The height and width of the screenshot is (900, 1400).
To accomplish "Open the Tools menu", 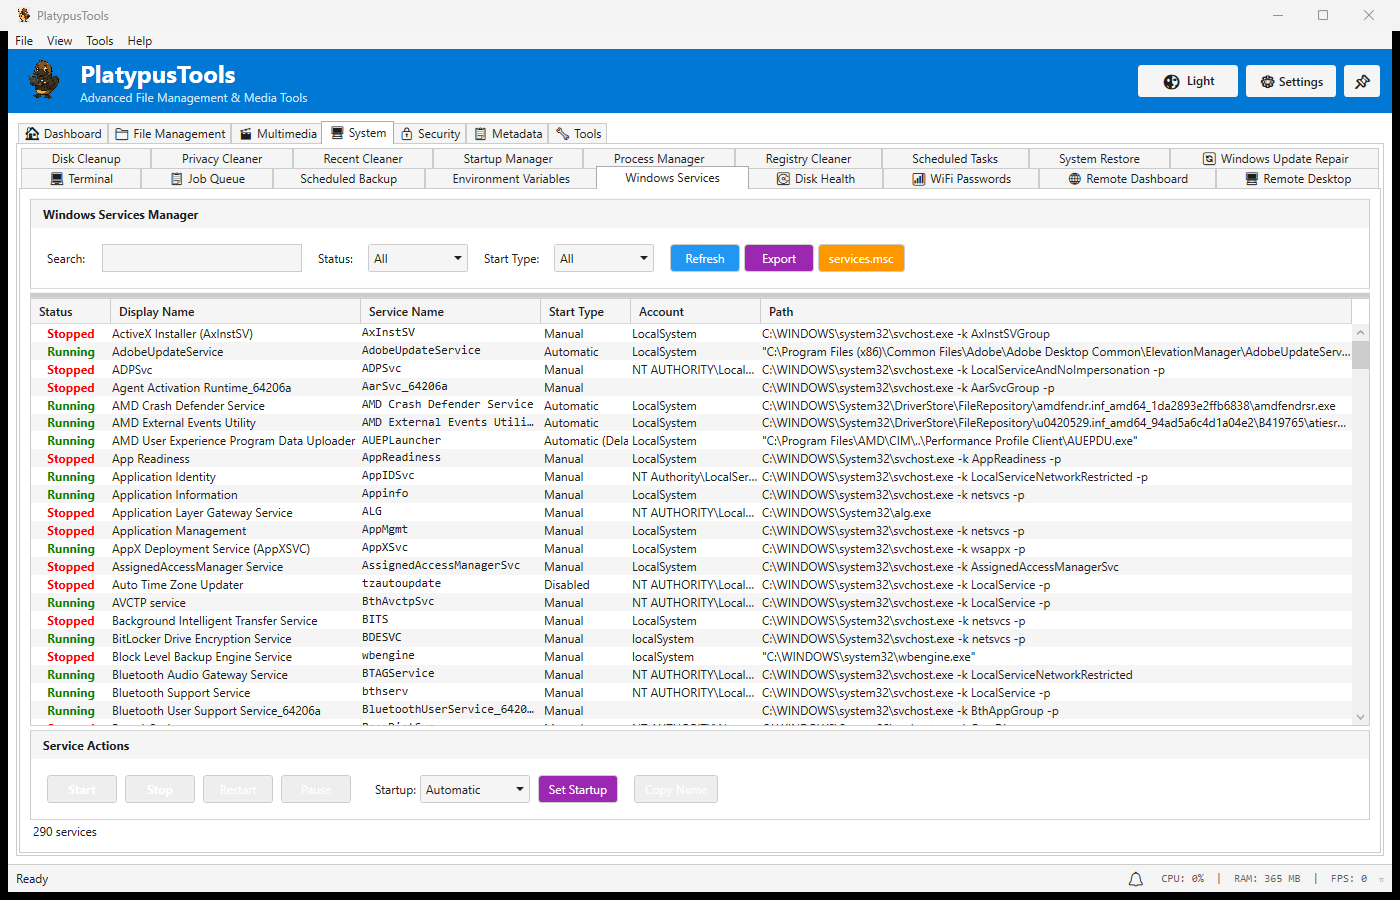I will (99, 41).
